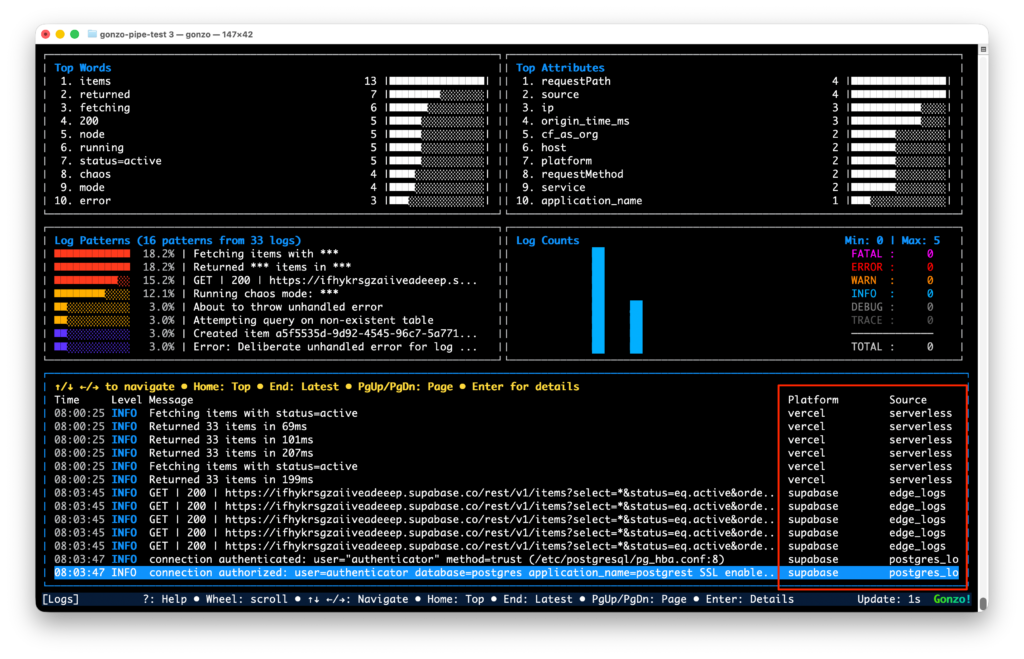Viewport: 1024px width, 659px height.
Task: Click the Gonzo! indicator in the status bar
Action: pyautogui.click(x=950, y=598)
